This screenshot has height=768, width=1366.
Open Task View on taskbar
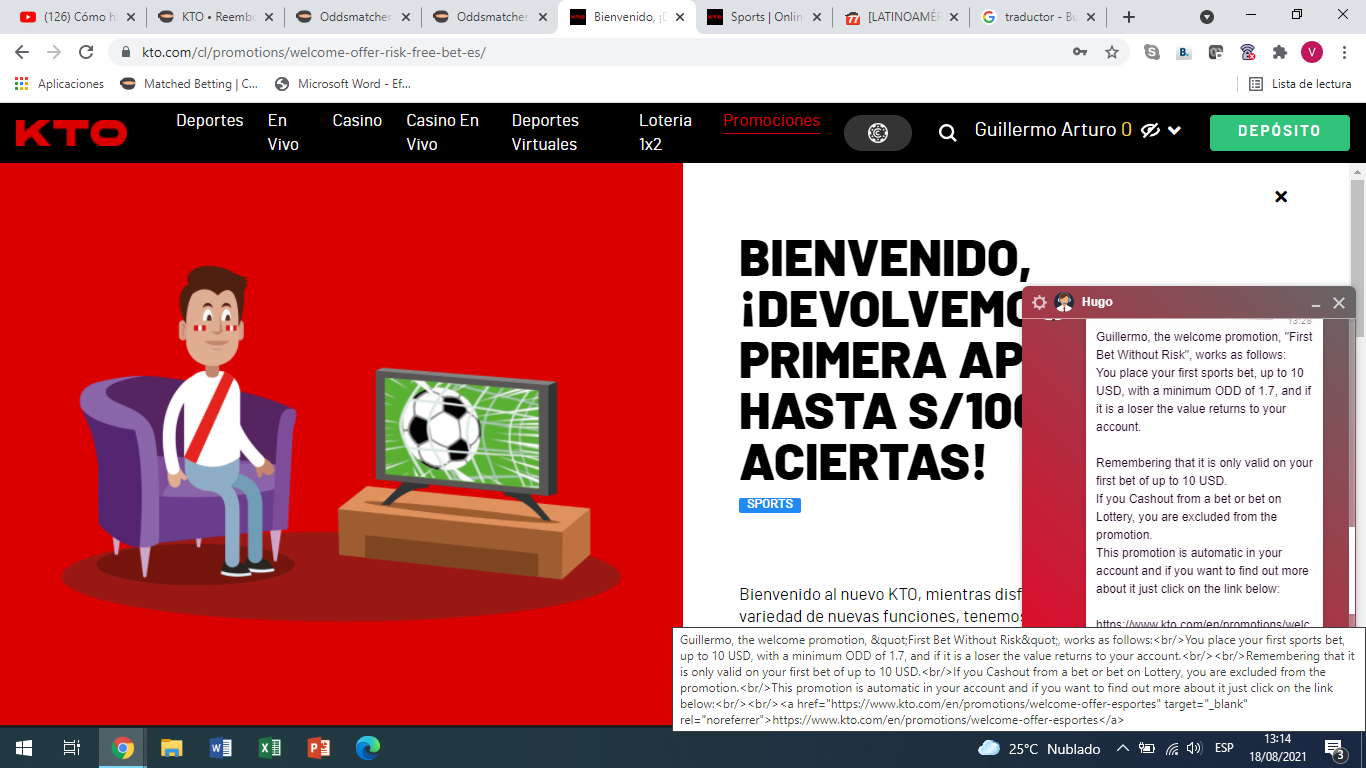click(72, 748)
